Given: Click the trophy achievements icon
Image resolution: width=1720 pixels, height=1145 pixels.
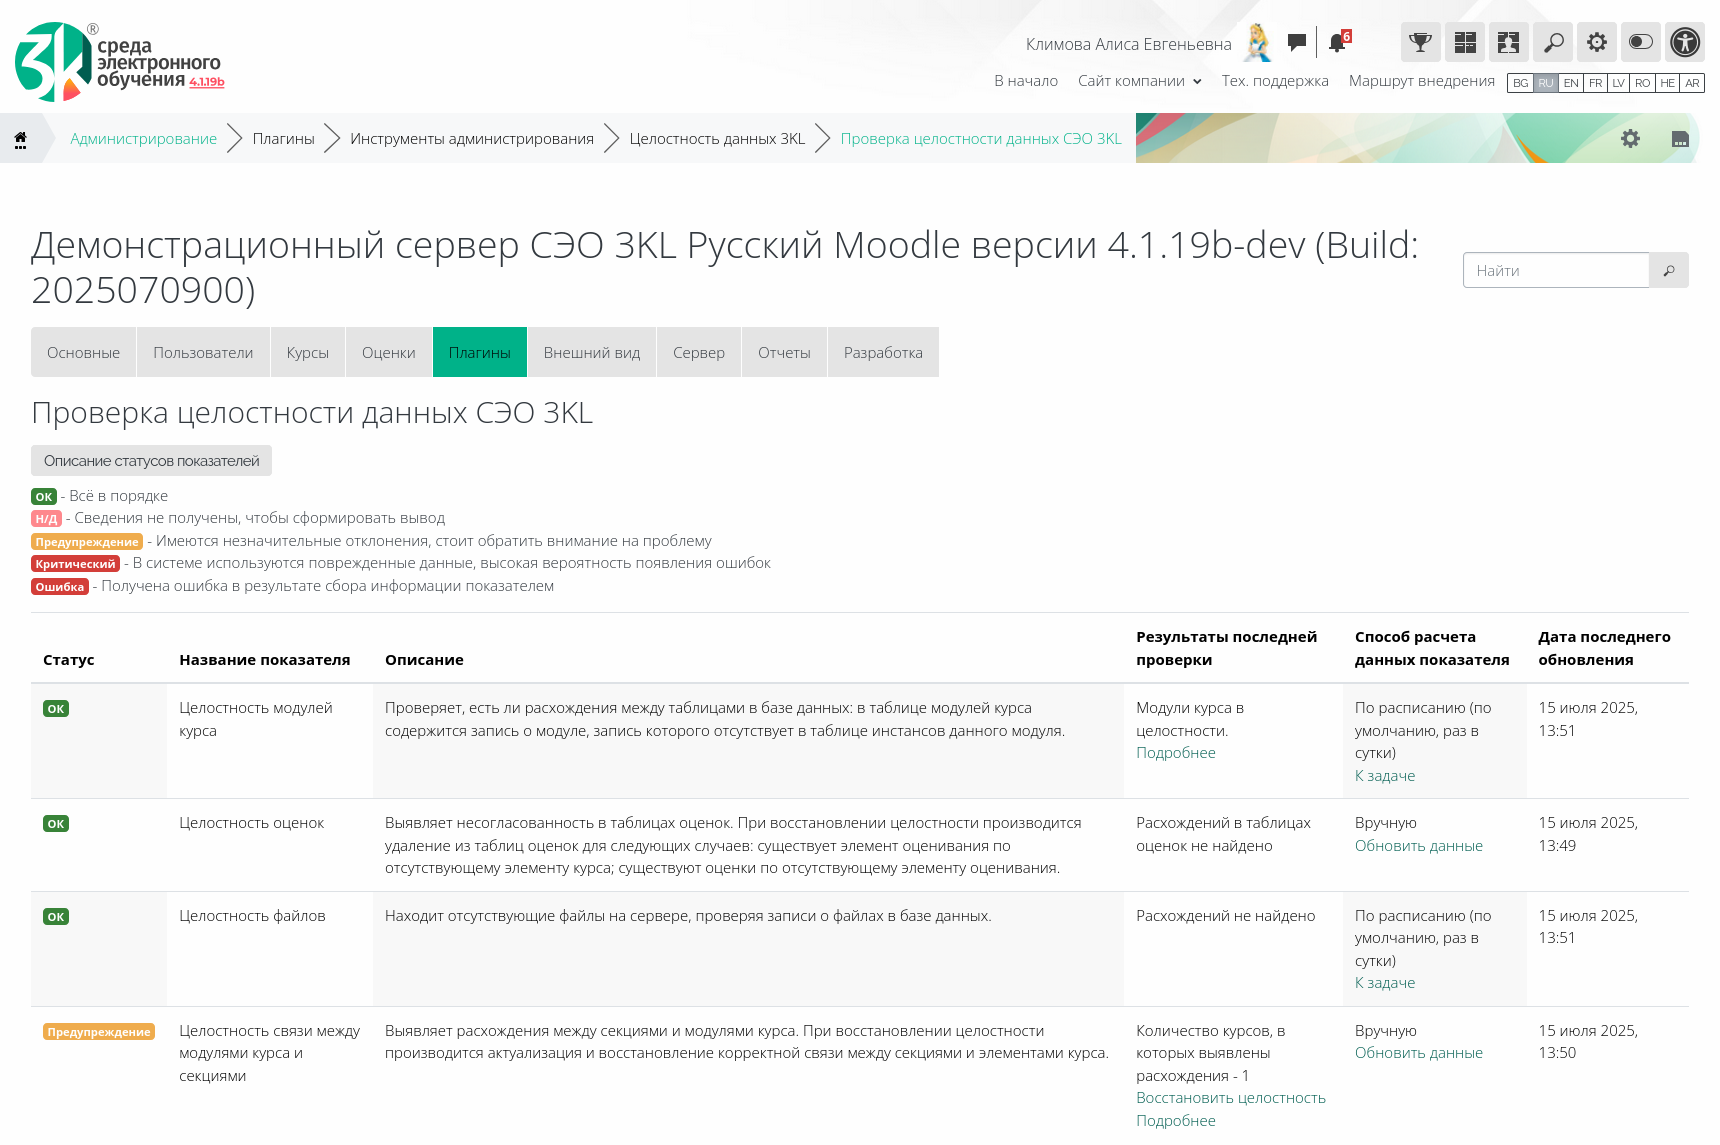Looking at the screenshot, I should point(1420,42).
